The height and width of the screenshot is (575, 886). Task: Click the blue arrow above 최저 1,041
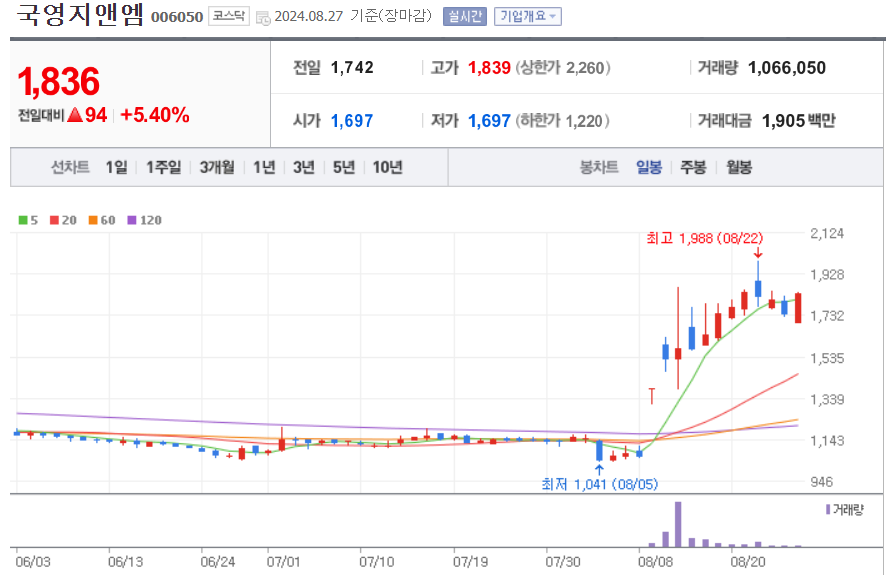[600, 469]
